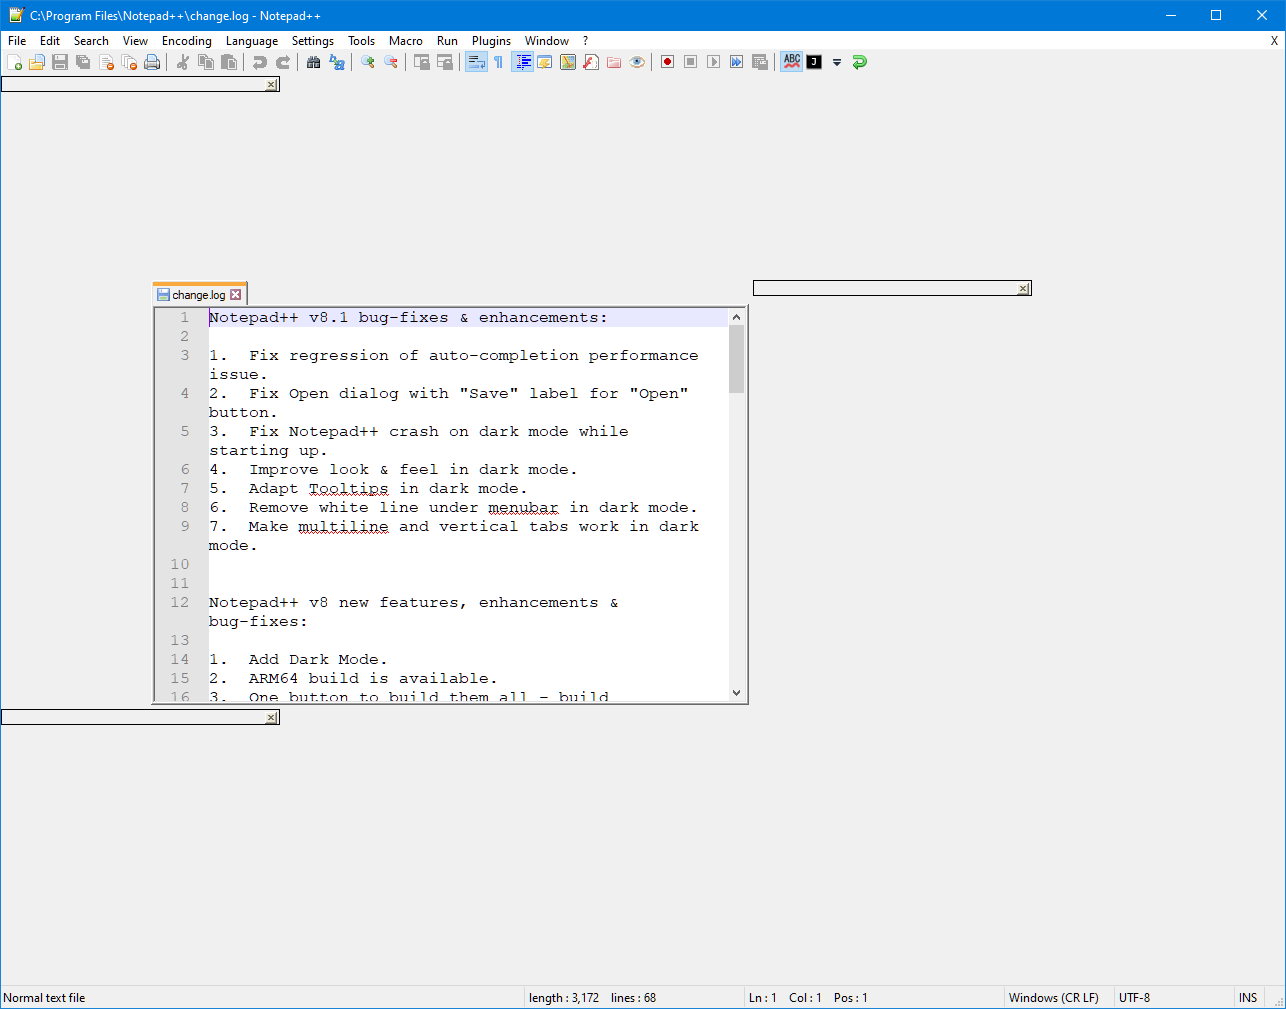Viewport: 1286px width, 1009px height.
Task: Toggle synchronize vertical scrolling
Action: click(x=422, y=62)
